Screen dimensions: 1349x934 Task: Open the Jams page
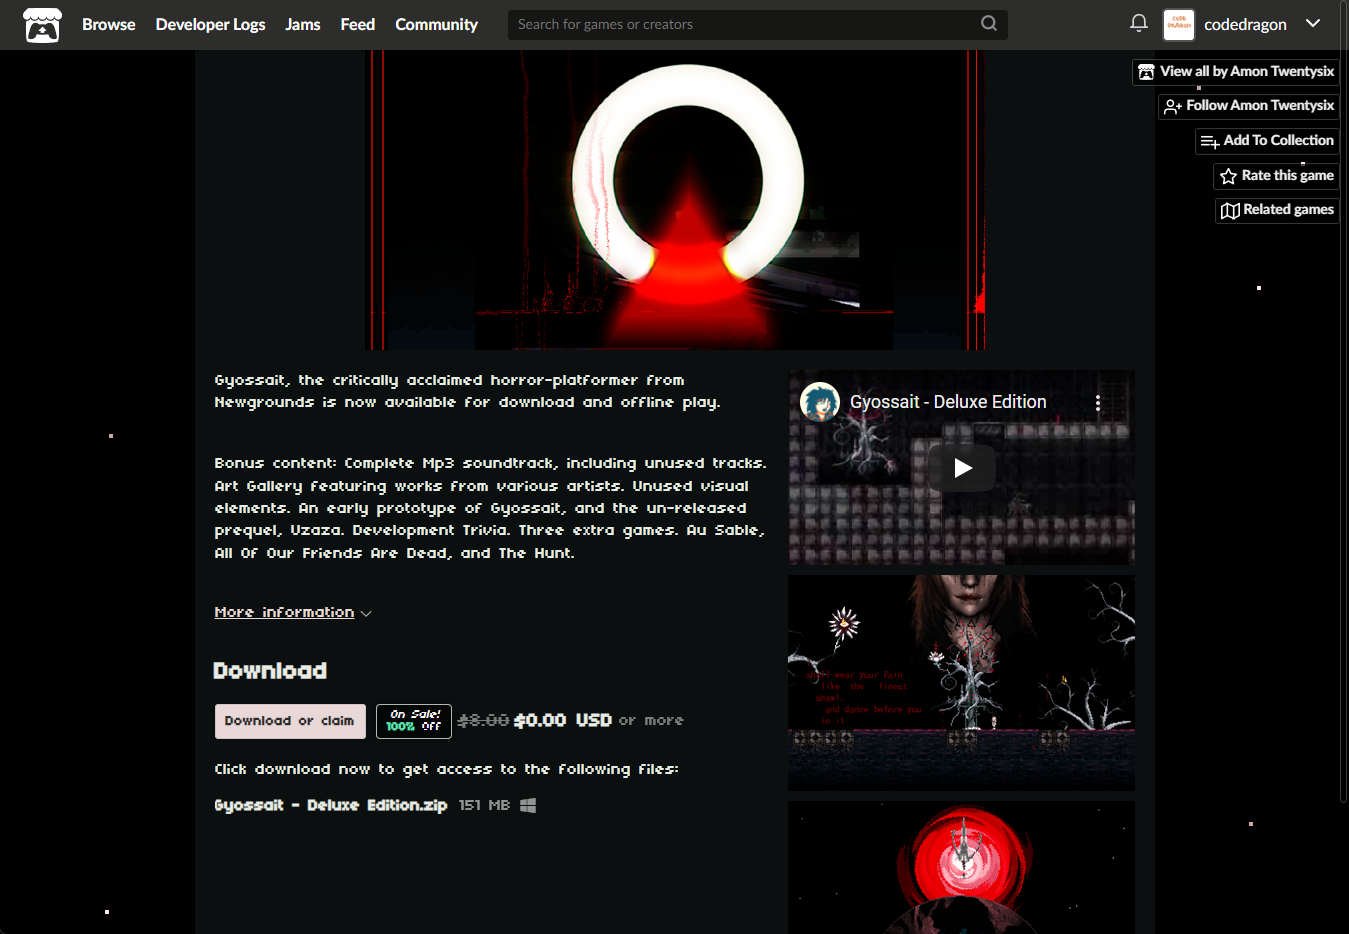302,24
